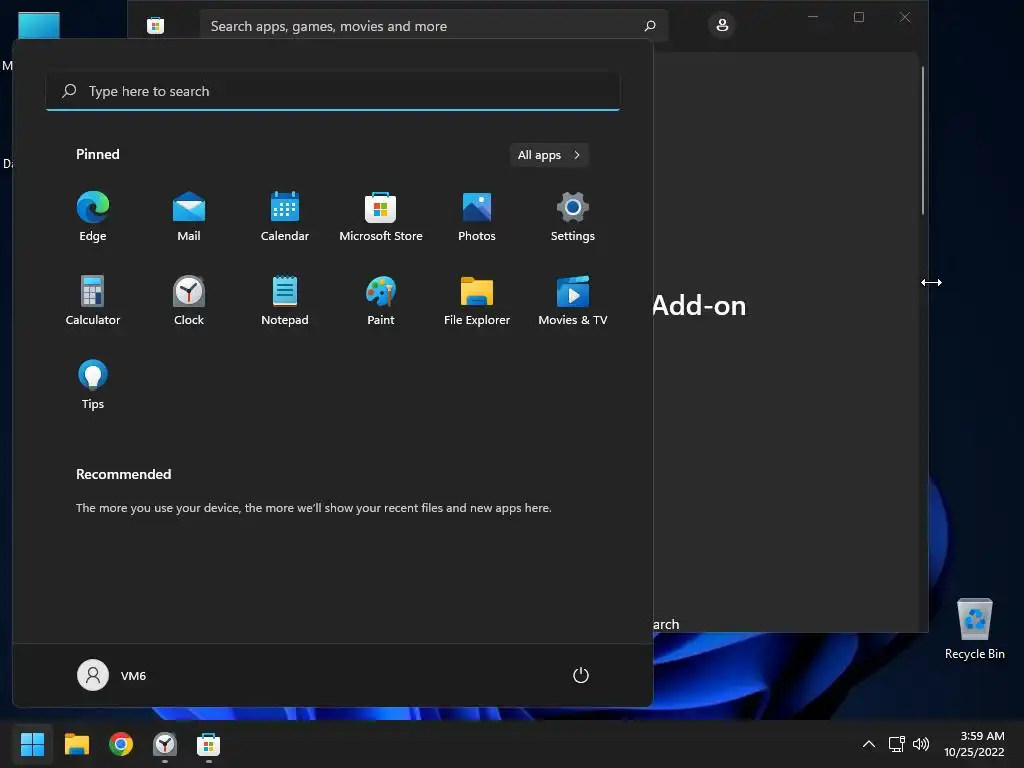The image size is (1024, 768).
Task: Click the Microsoft Store logo in title bar
Action: pyautogui.click(x=155, y=26)
